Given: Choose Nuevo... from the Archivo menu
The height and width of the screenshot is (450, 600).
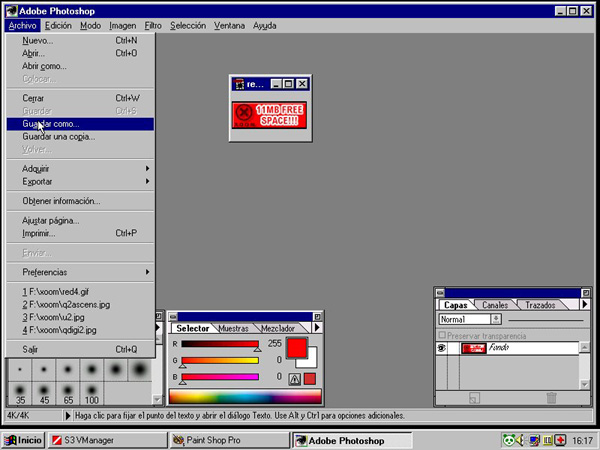Looking at the screenshot, I should 80,41.
